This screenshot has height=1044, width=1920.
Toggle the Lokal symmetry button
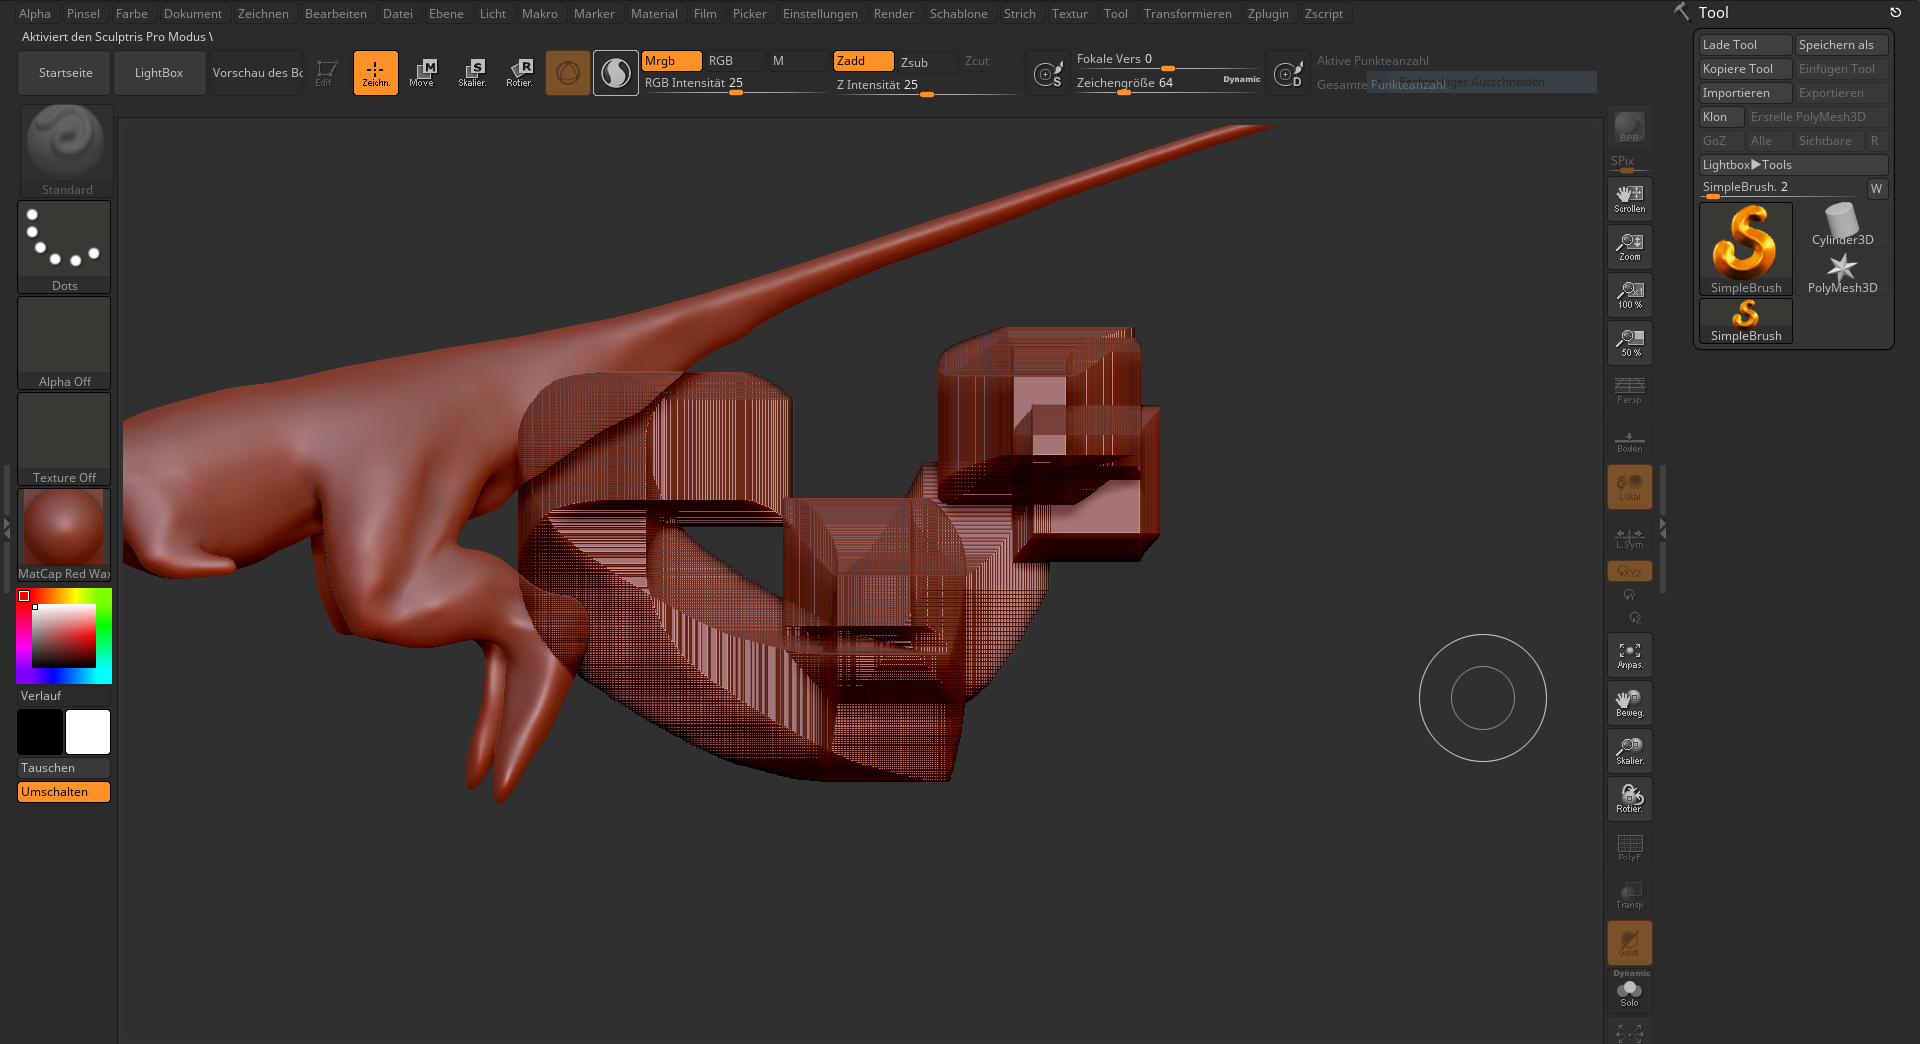coord(1630,487)
